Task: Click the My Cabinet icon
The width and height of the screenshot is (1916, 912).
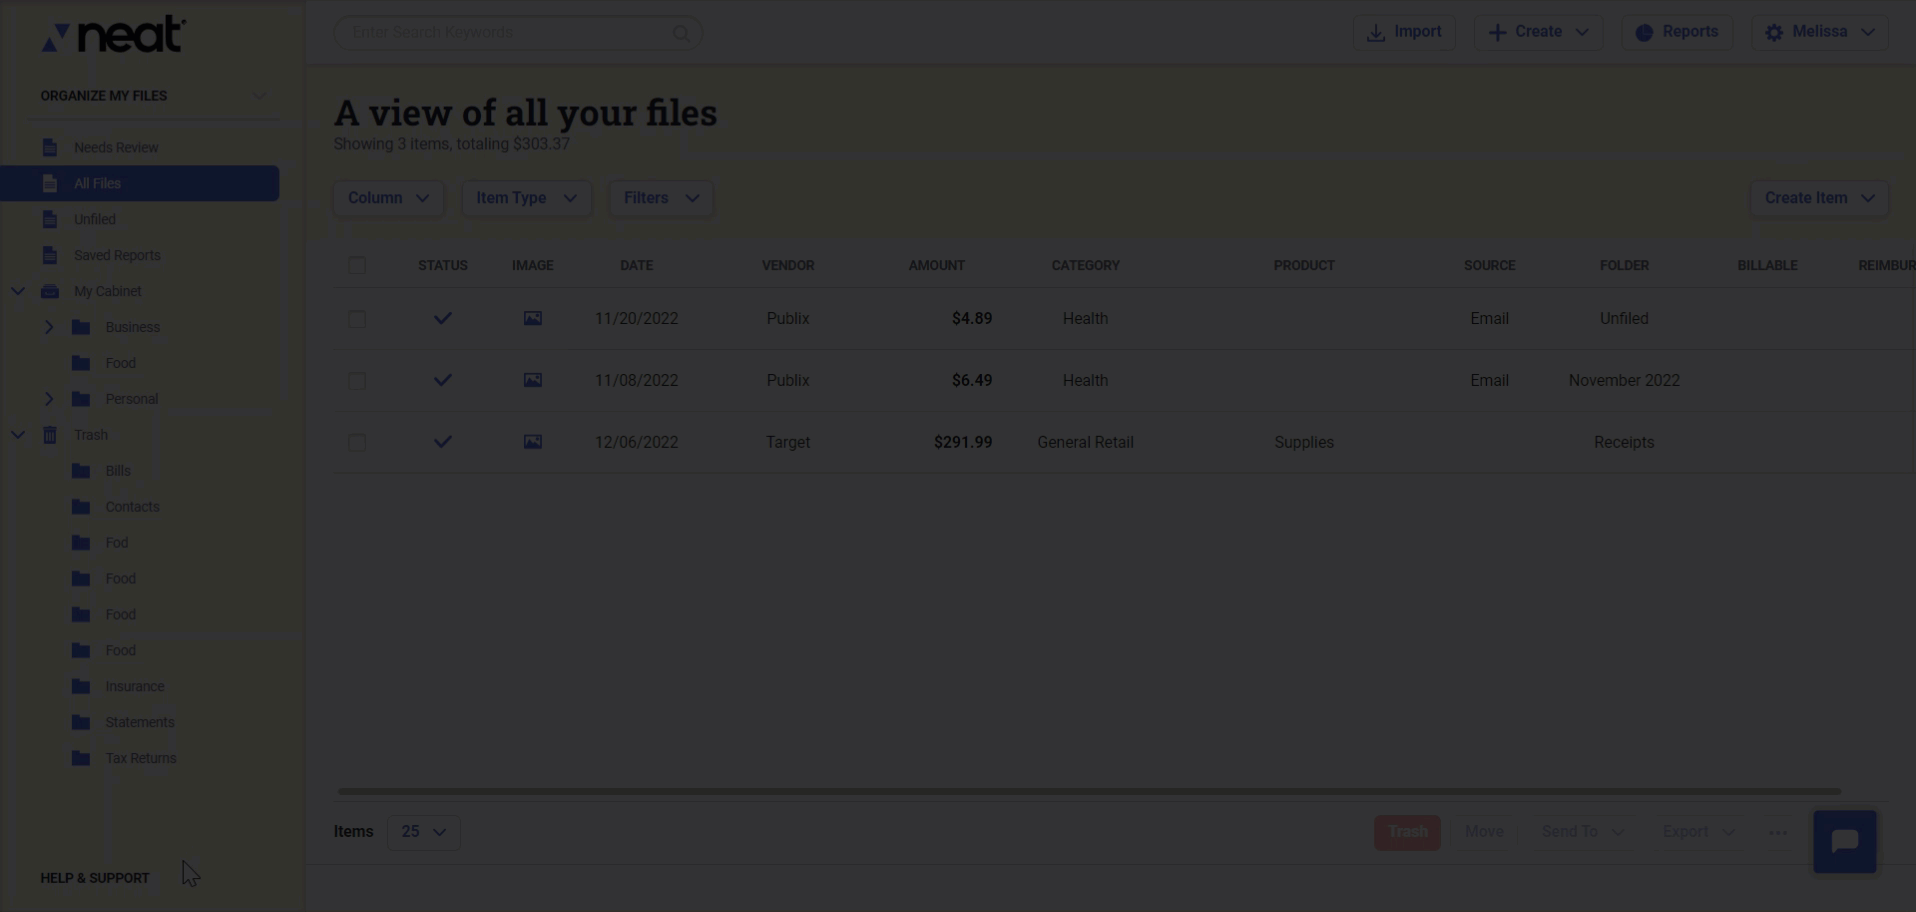Action: click(50, 291)
